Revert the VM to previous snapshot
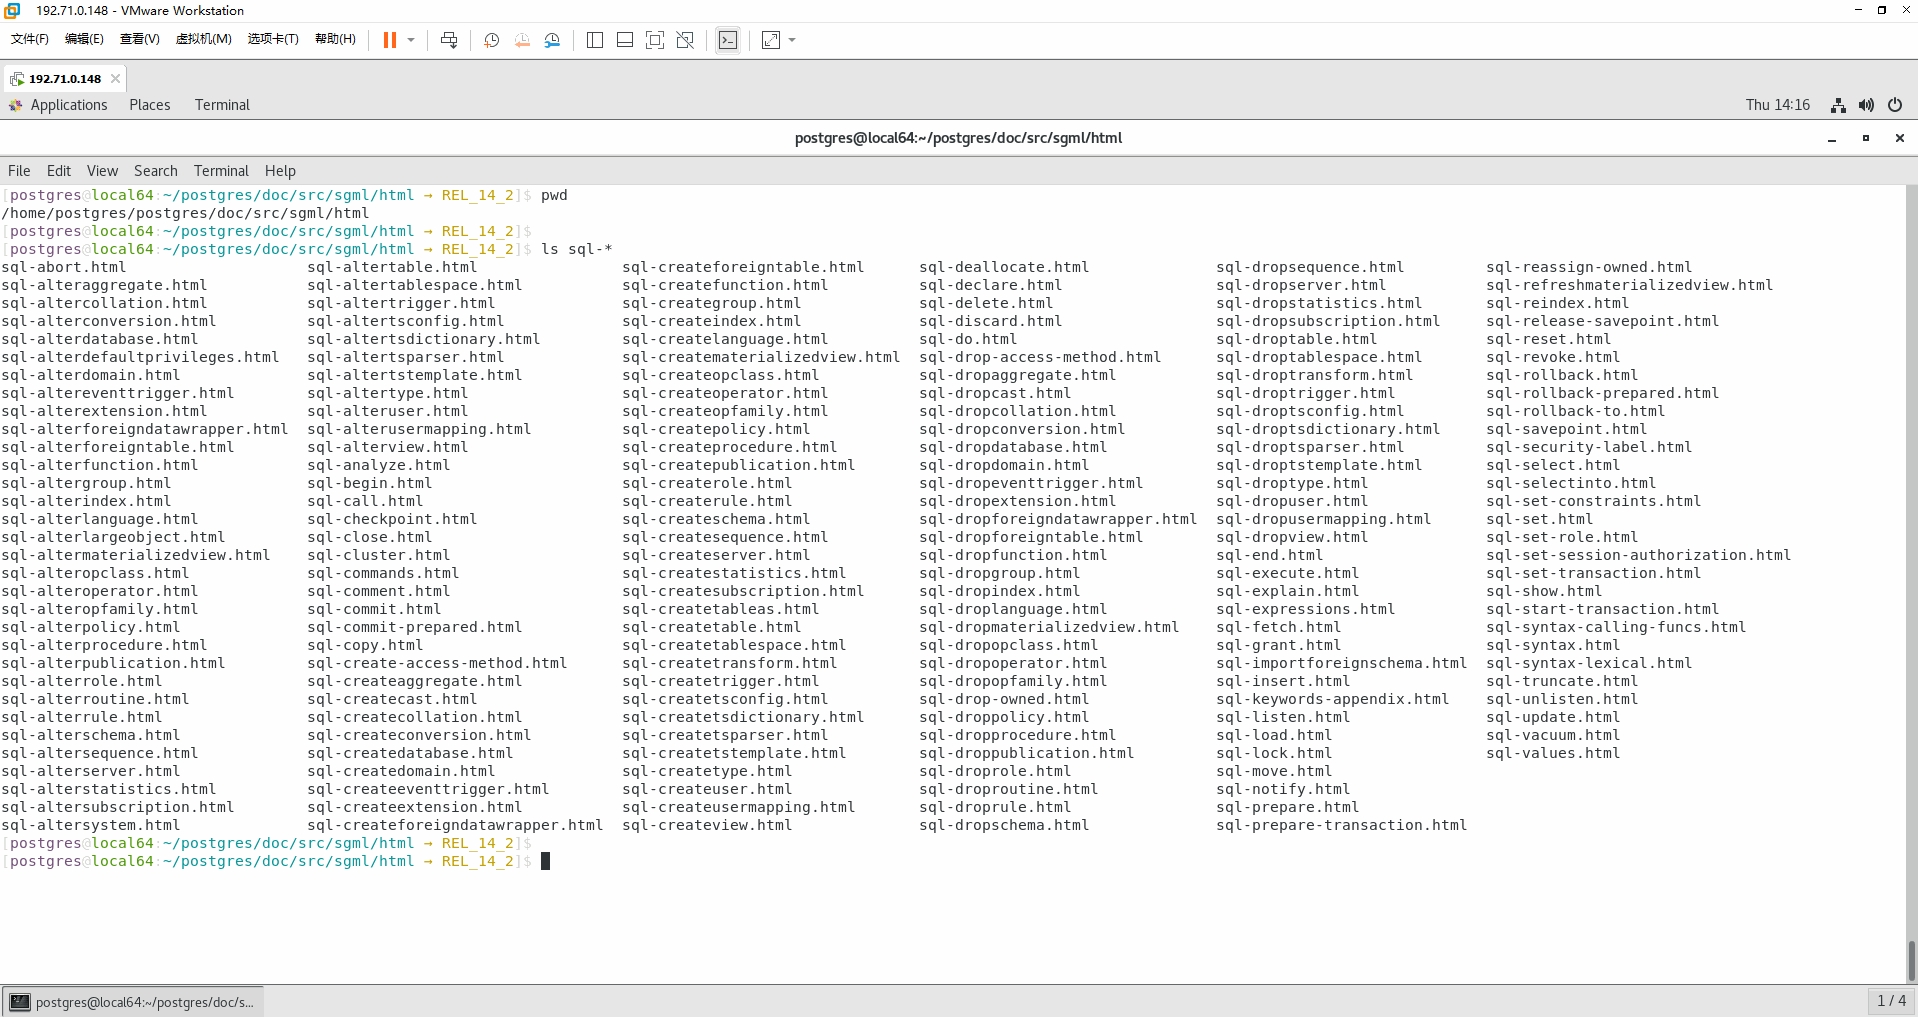This screenshot has height=1017, width=1918. point(522,40)
